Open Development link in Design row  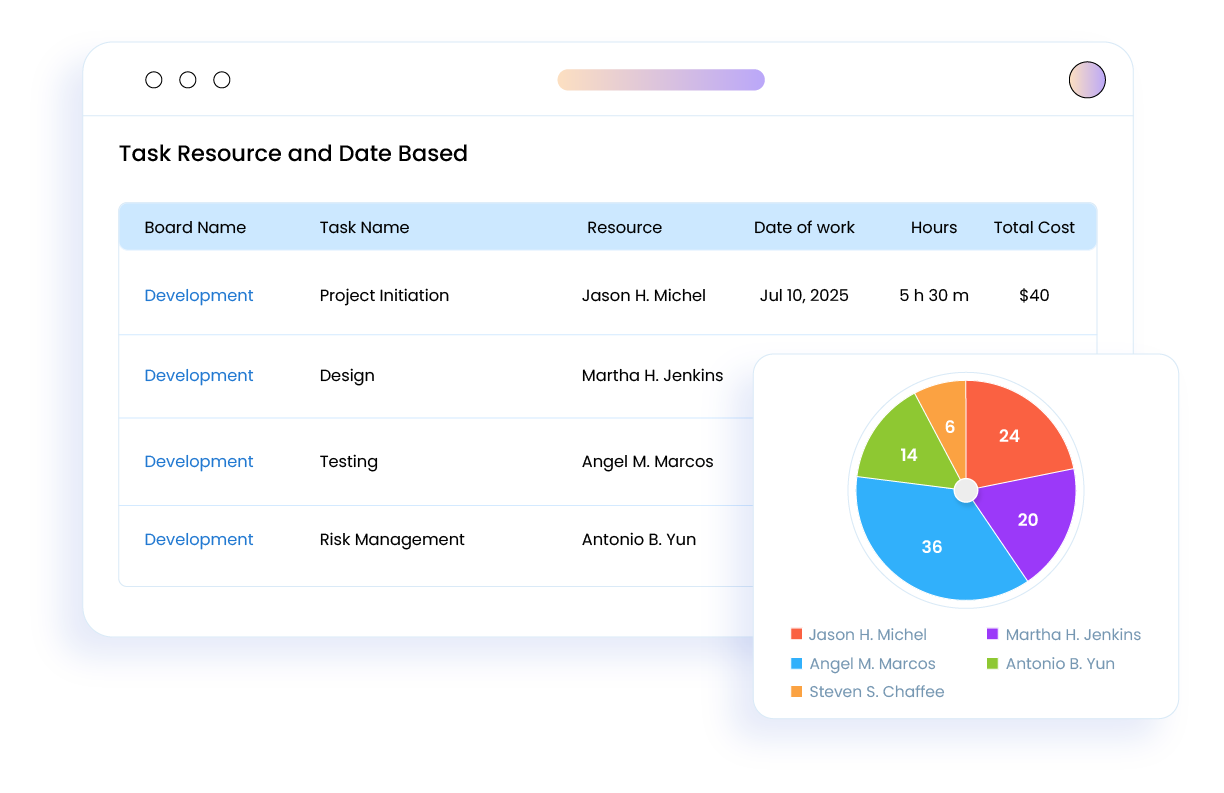[199, 375]
